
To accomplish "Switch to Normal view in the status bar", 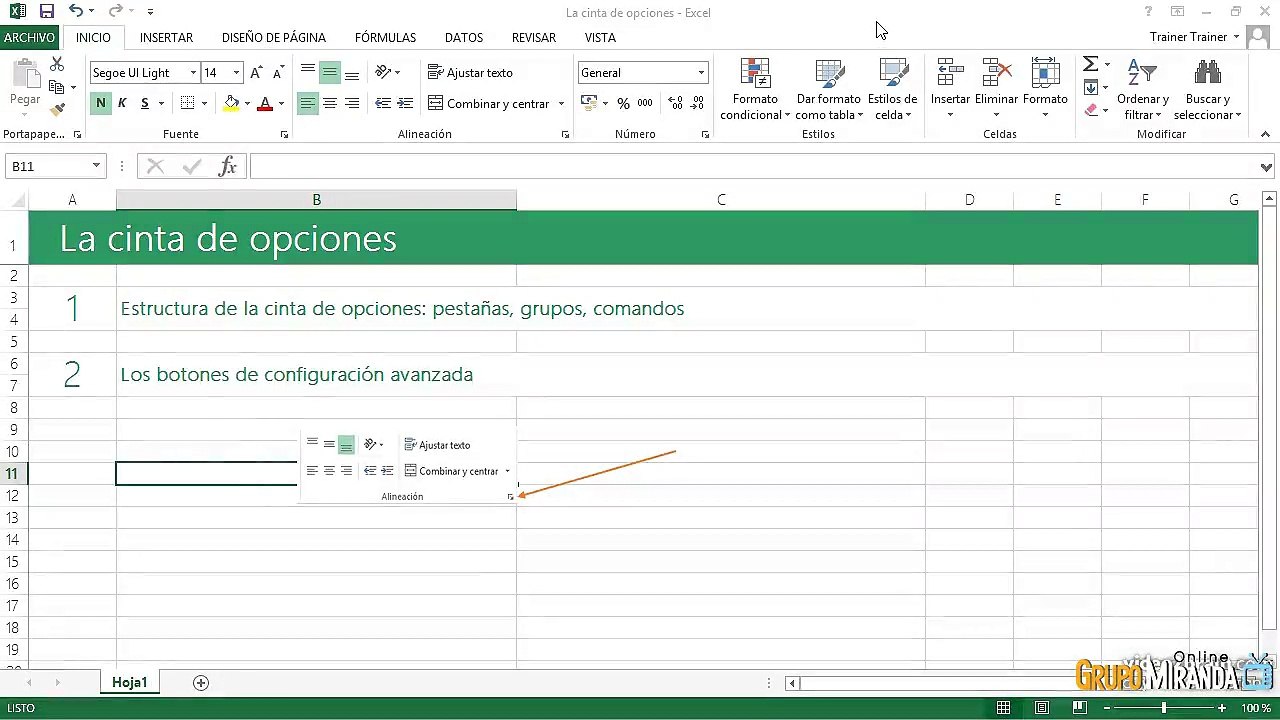I will [1003, 708].
